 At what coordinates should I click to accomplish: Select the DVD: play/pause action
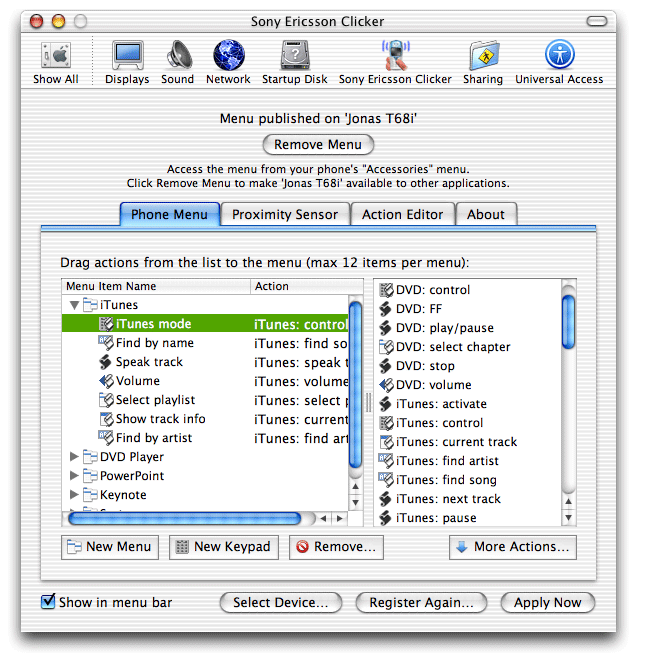(x=469, y=328)
